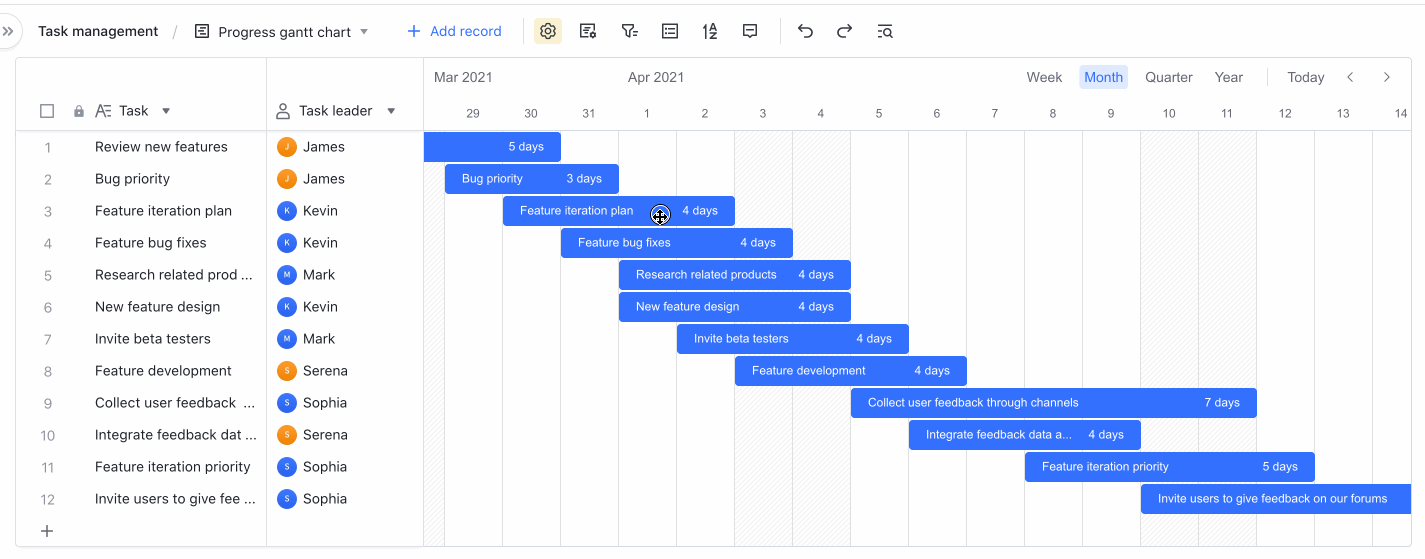The image size is (1425, 559).
Task: Open the sort records icon
Action: pyautogui.click(x=710, y=31)
